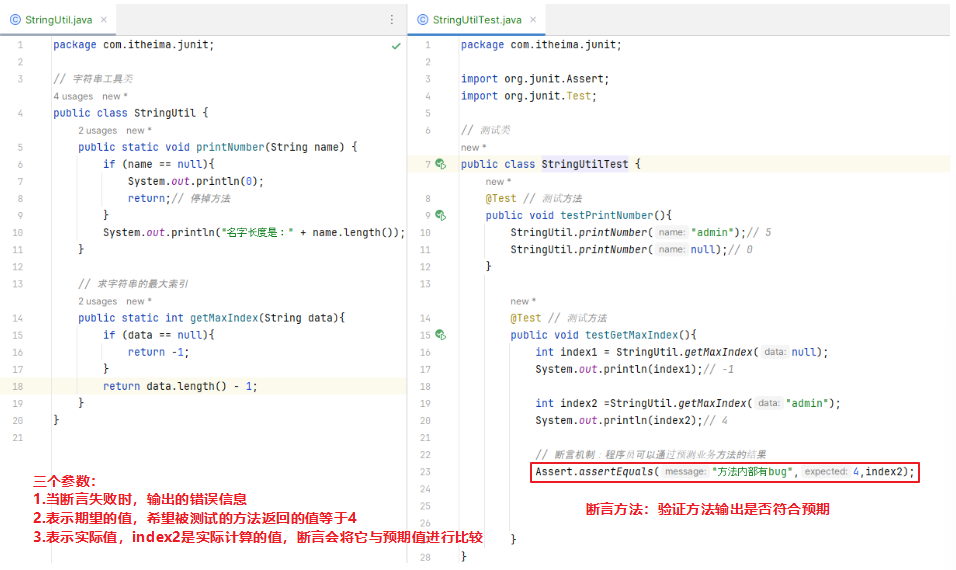
Task: Click 'int index2' declaration line
Action: pyautogui.click(x=688, y=403)
